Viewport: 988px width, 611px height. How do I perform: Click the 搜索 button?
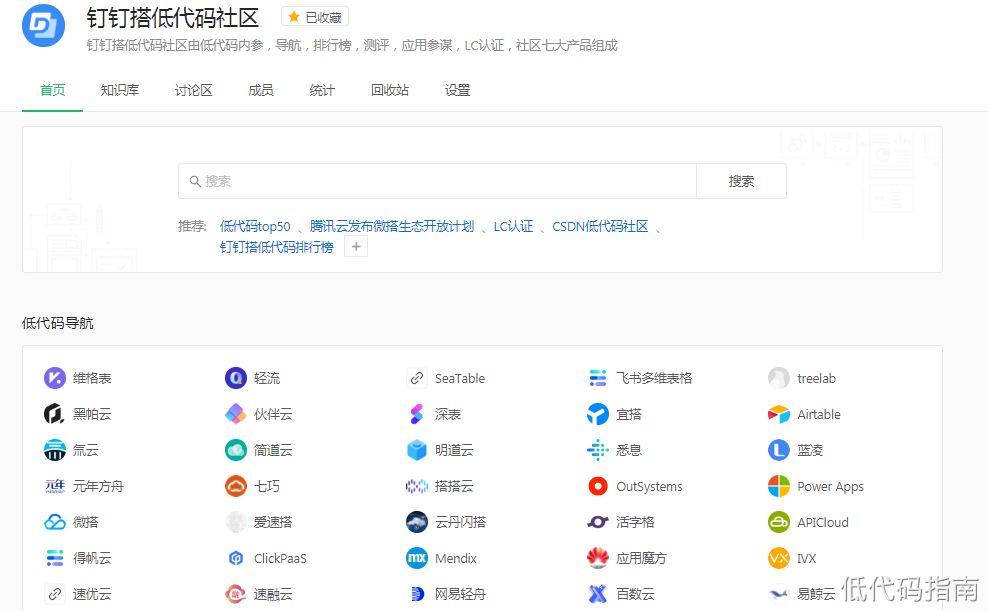741,181
